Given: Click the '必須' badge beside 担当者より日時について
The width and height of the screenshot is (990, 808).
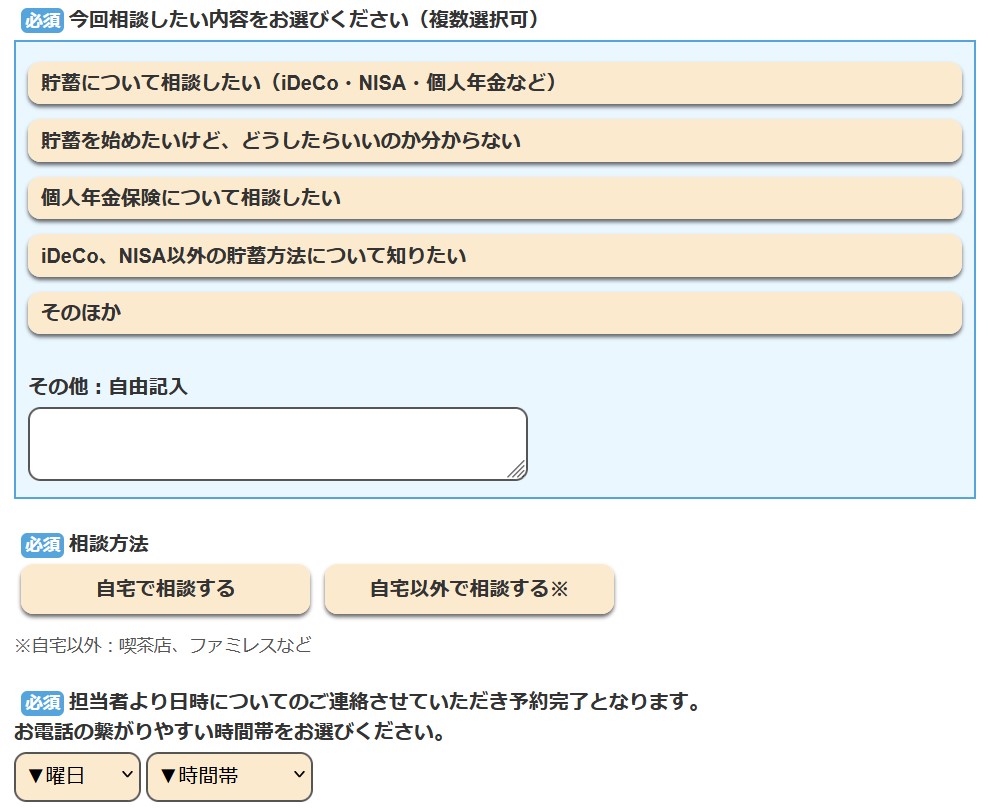Looking at the screenshot, I should 43,702.
